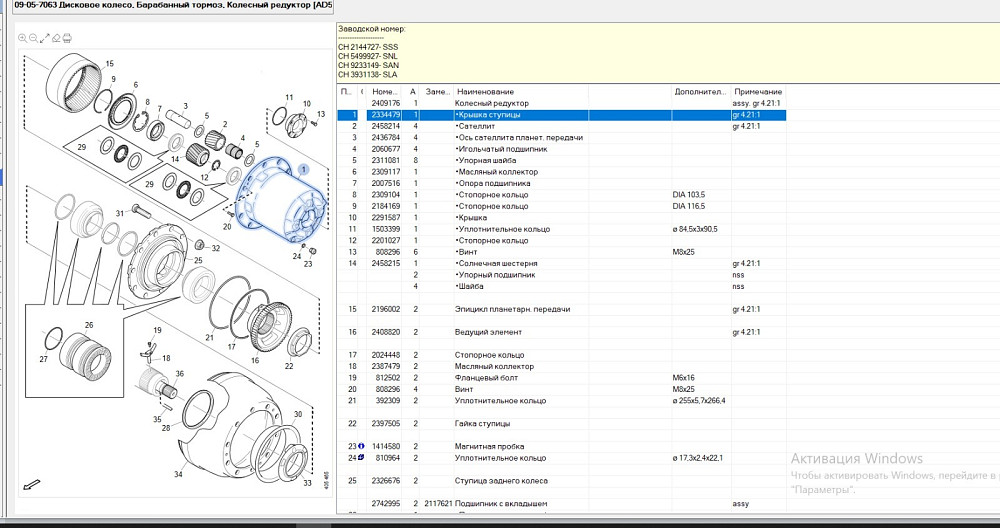The width and height of the screenshot is (1000, 528).
Task: Click the print diagram icon
Action: click(x=67, y=38)
